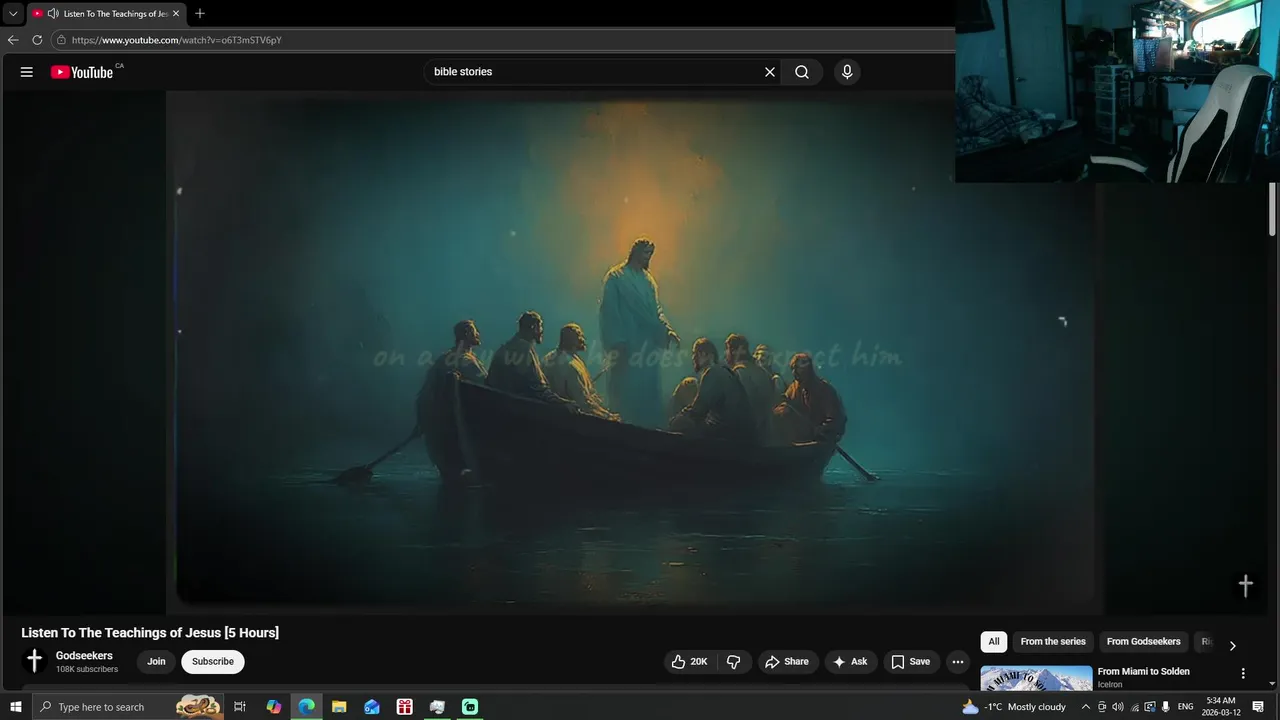Open the Windows Start menu

click(16, 707)
